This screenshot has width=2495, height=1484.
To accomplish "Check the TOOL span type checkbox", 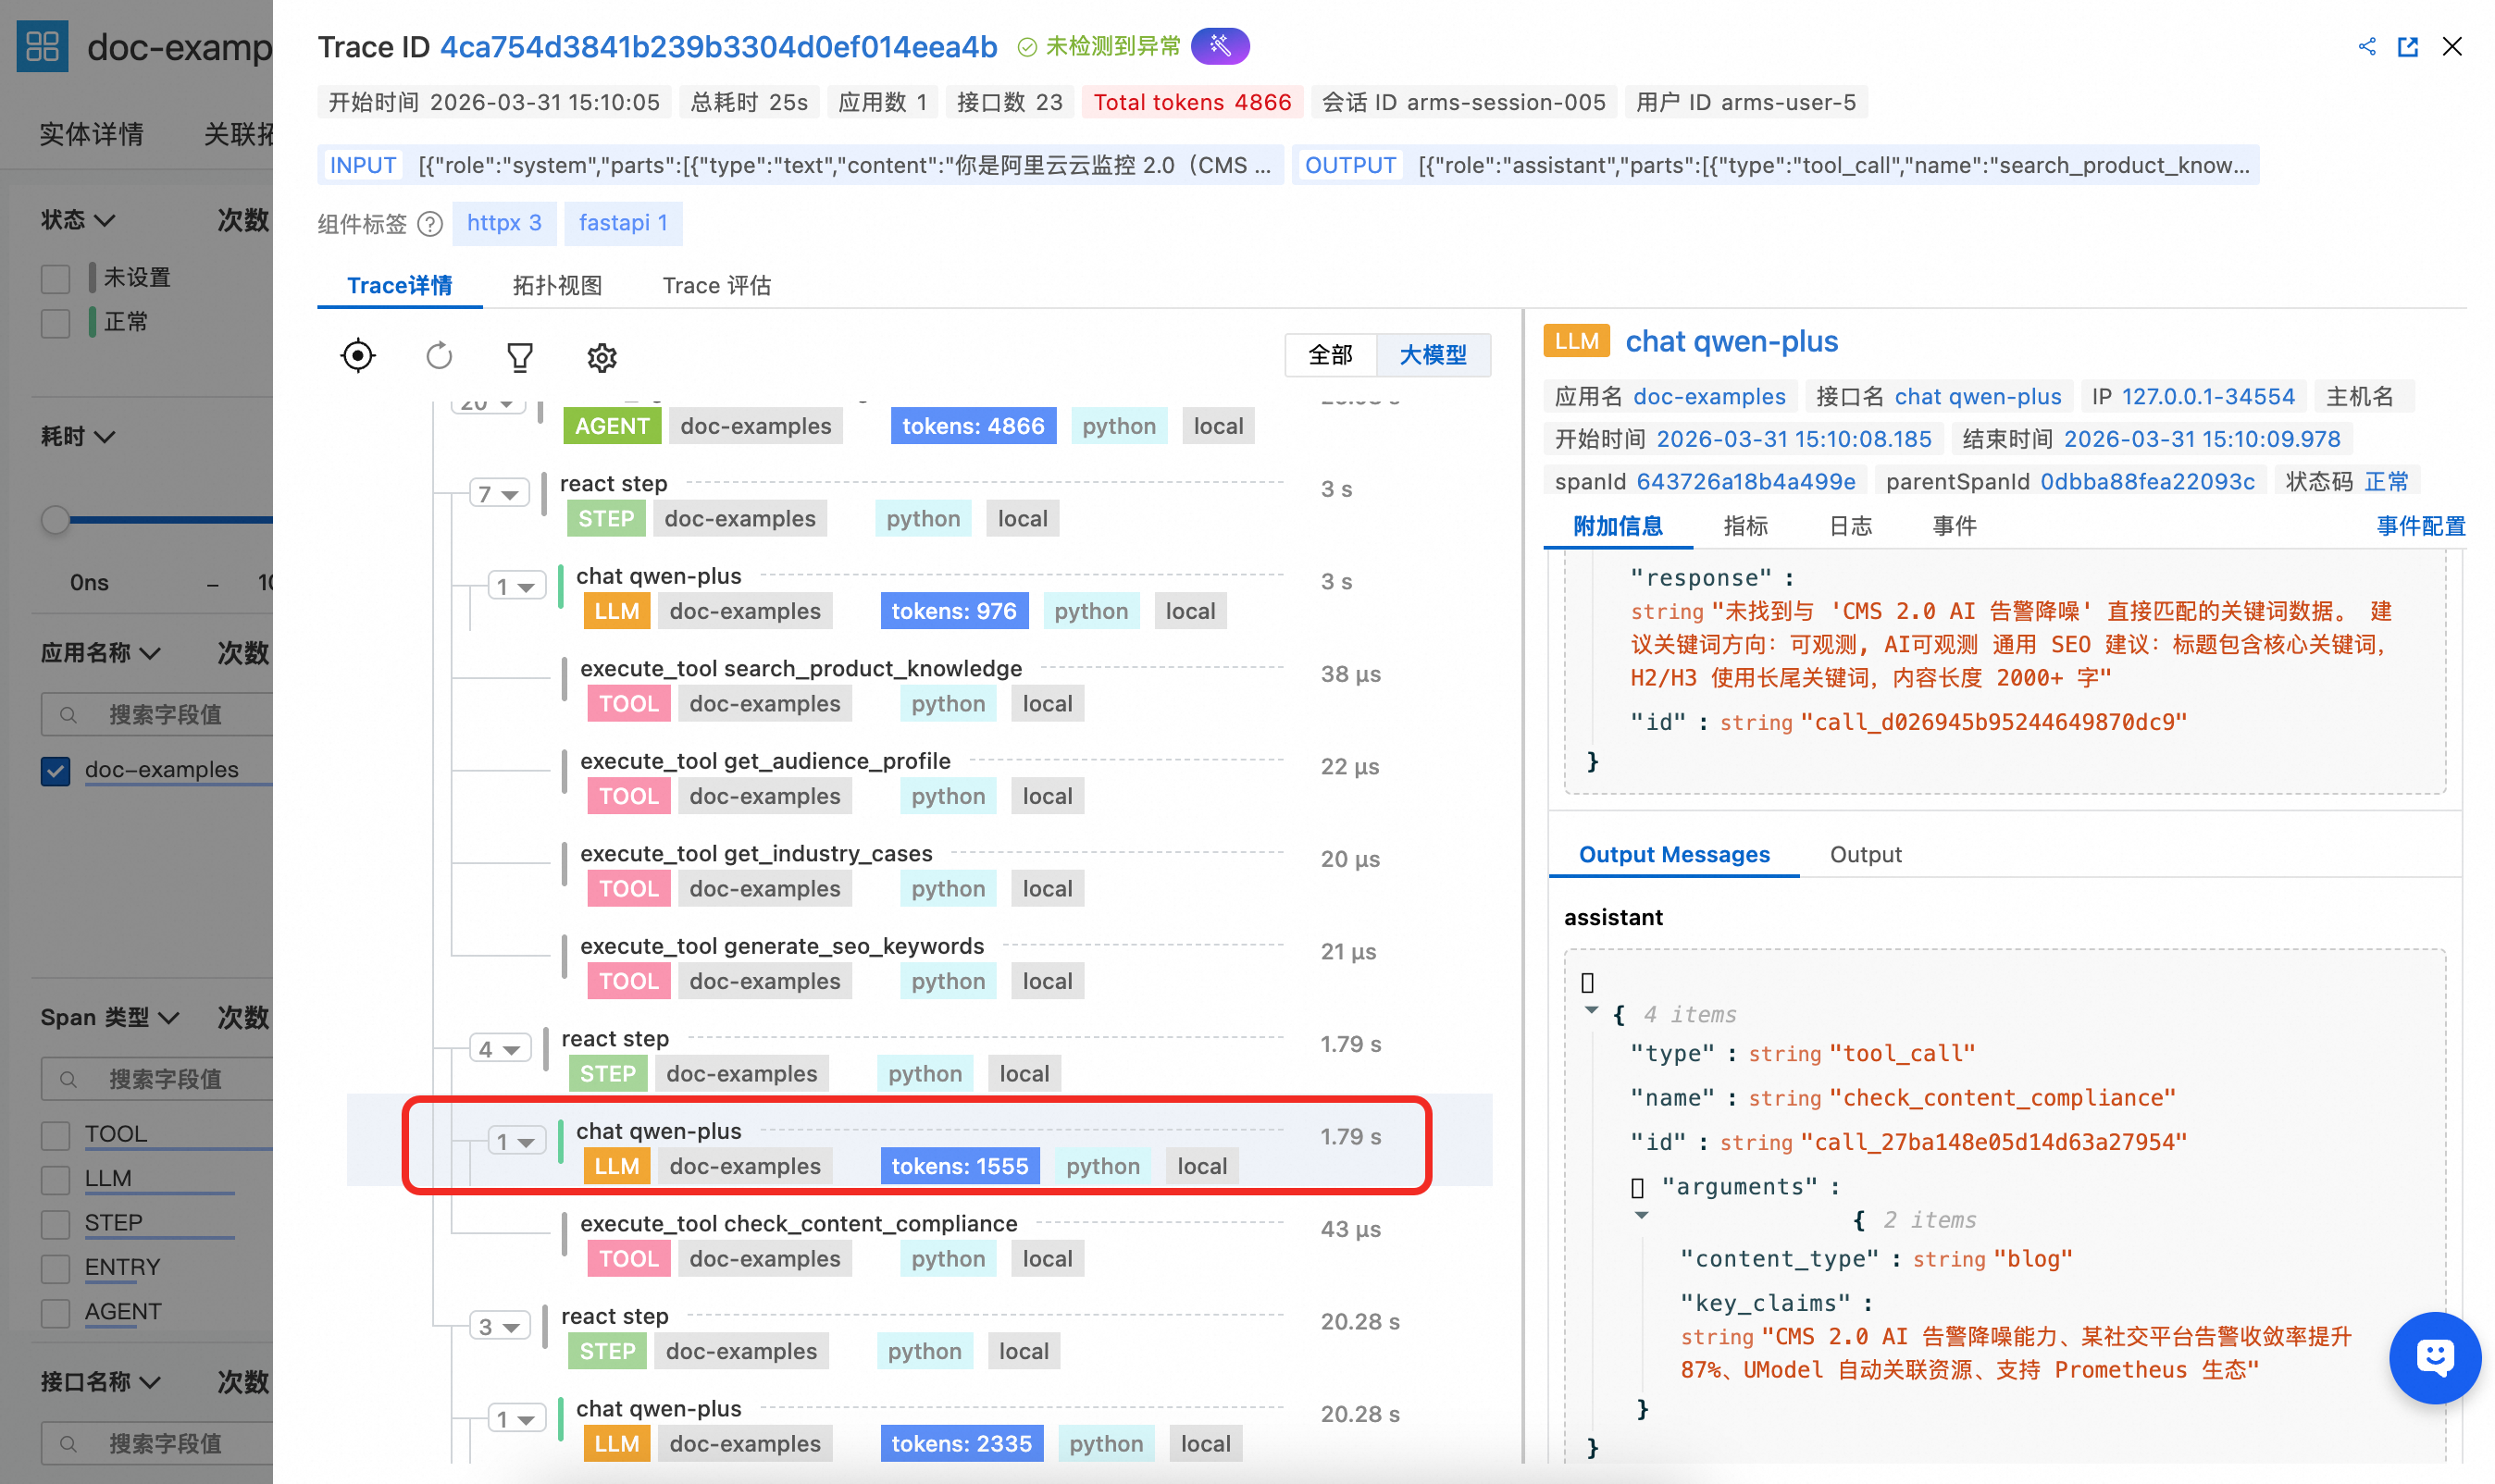I will (56, 1134).
